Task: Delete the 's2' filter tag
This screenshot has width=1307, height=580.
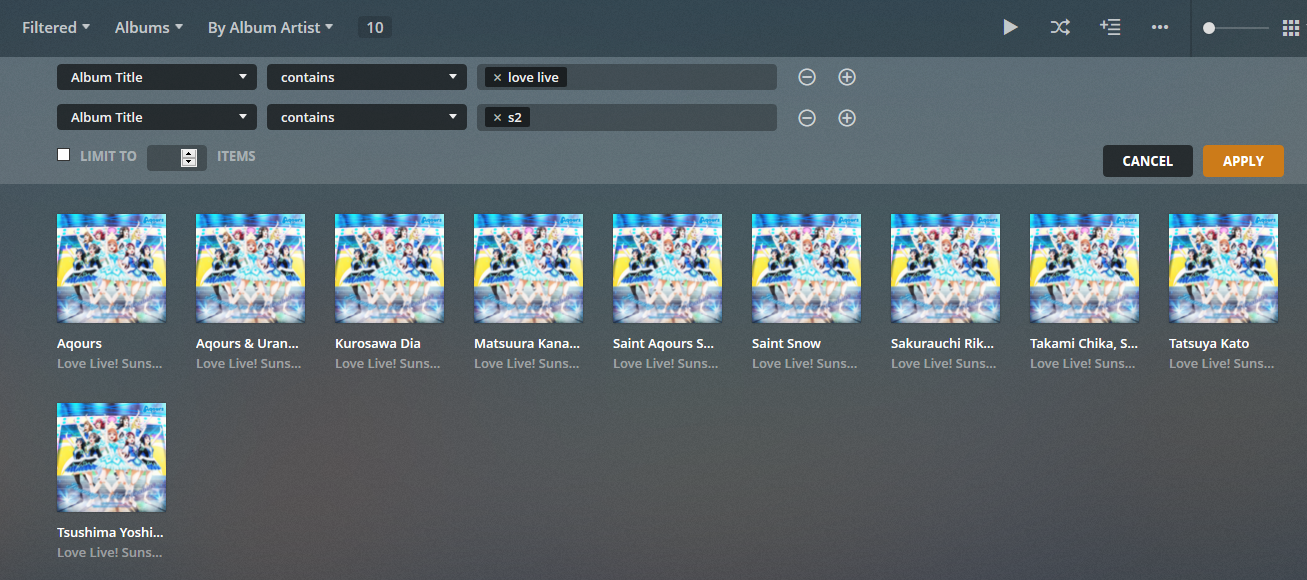Action: [x=497, y=117]
